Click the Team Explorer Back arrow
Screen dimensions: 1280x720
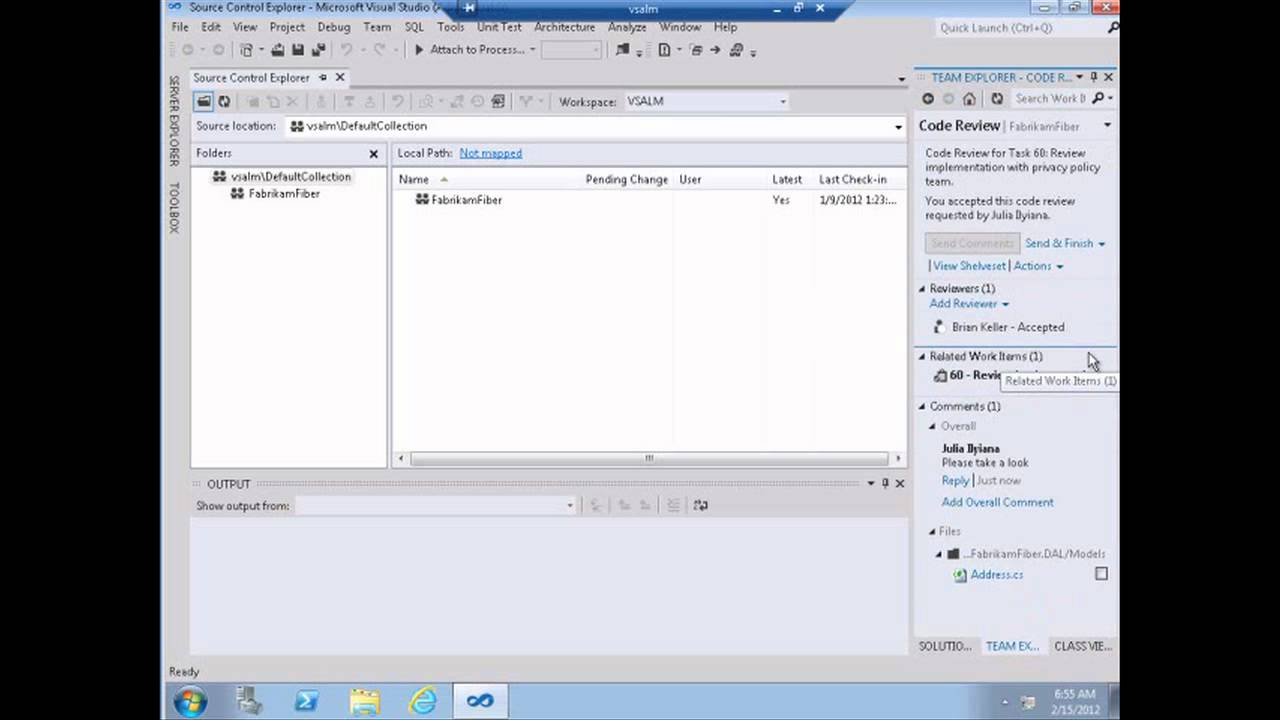coord(928,99)
